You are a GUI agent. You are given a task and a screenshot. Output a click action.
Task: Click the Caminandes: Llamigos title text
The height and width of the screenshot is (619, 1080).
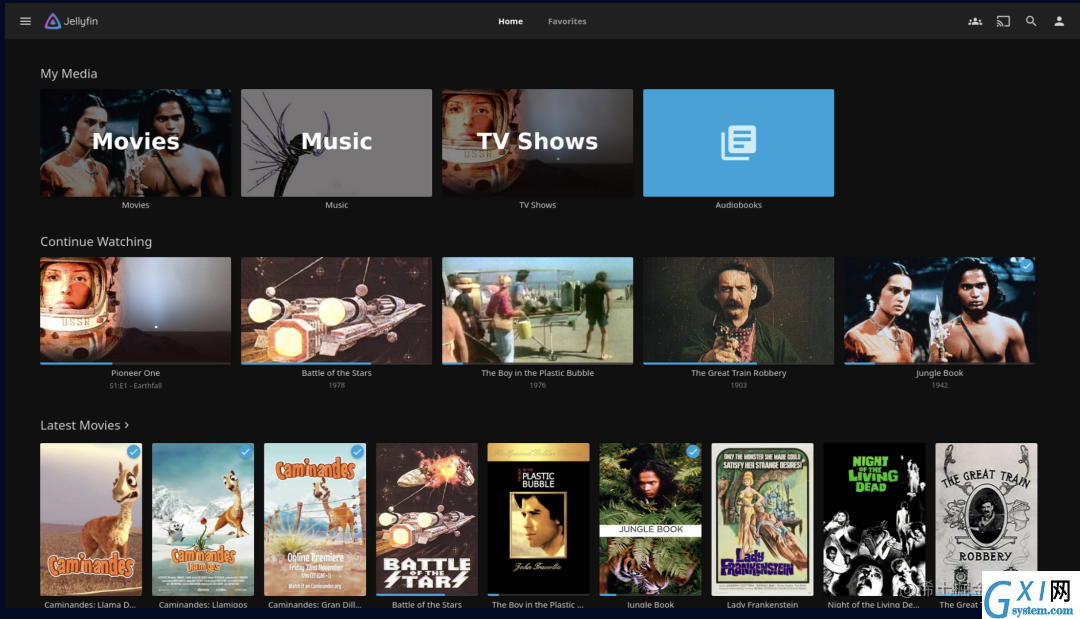coord(203,605)
